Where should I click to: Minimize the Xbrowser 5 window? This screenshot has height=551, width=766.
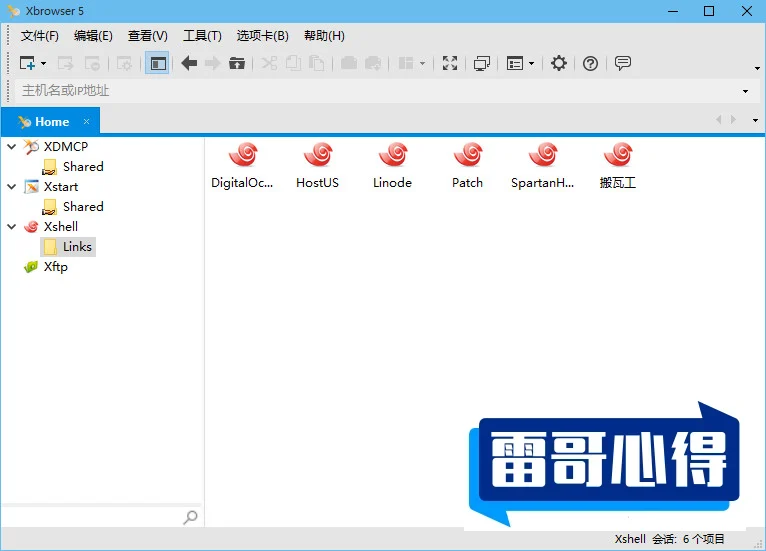click(x=673, y=11)
